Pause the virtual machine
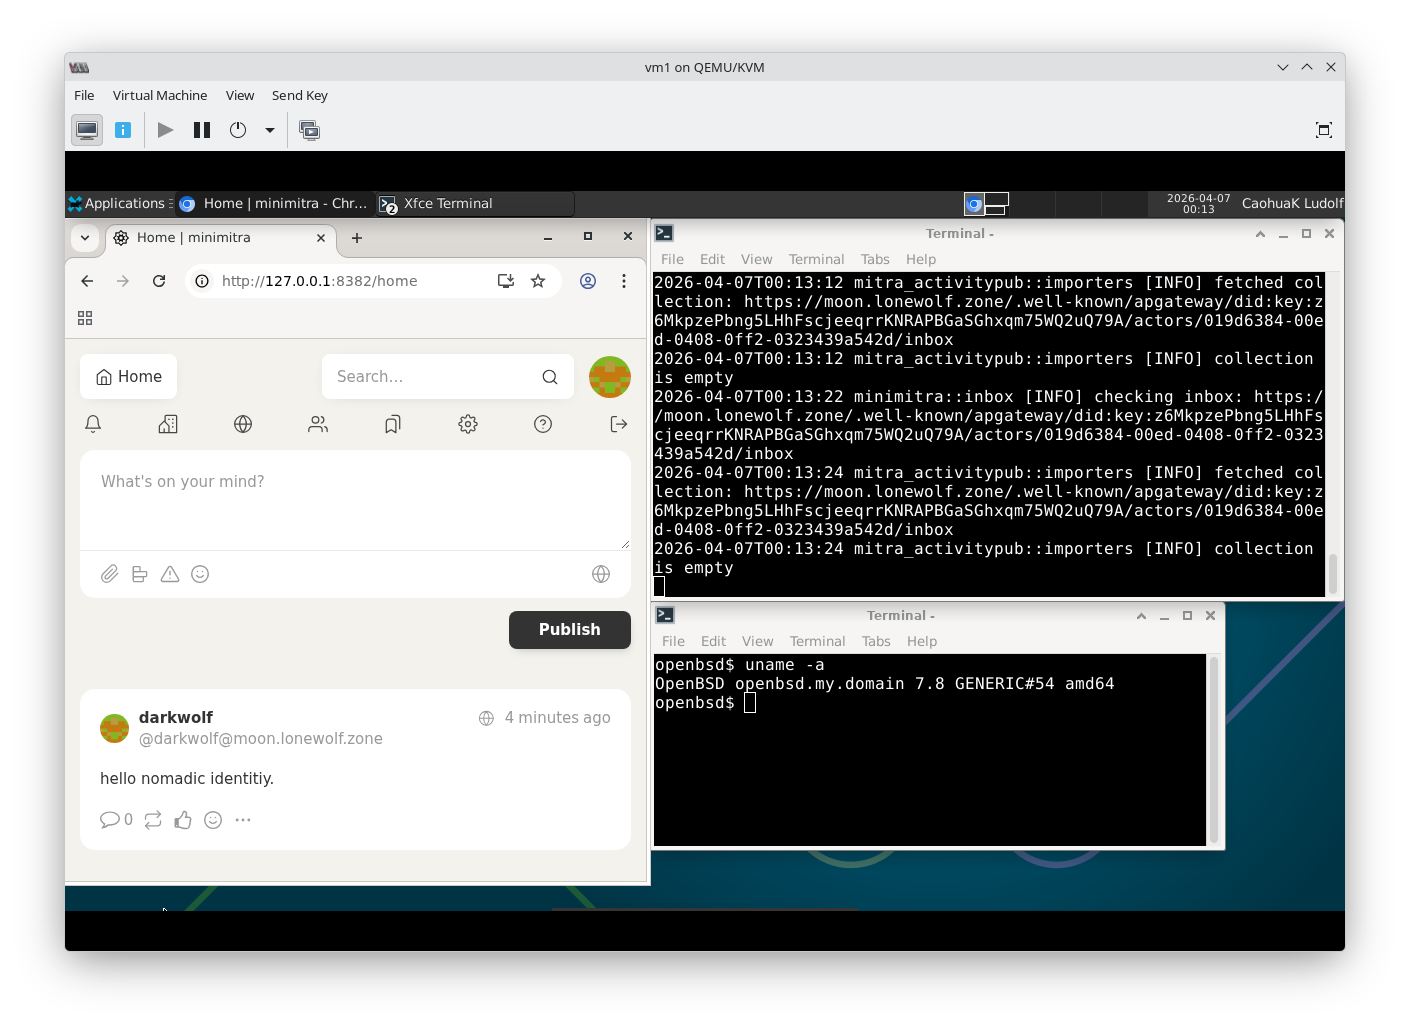The height and width of the screenshot is (1028, 1410). tap(202, 130)
